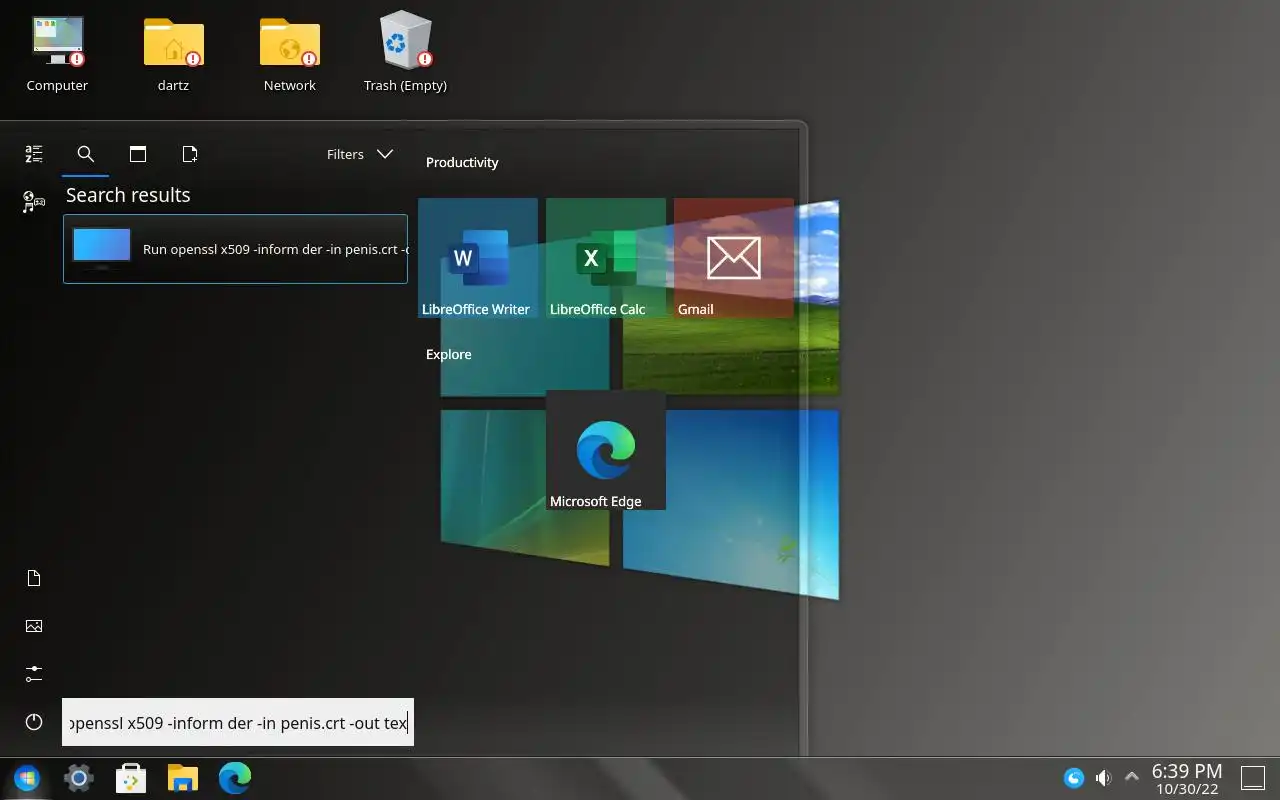This screenshot has width=1280, height=800.
Task: Click the power button in menu sidebar
Action: point(34,722)
